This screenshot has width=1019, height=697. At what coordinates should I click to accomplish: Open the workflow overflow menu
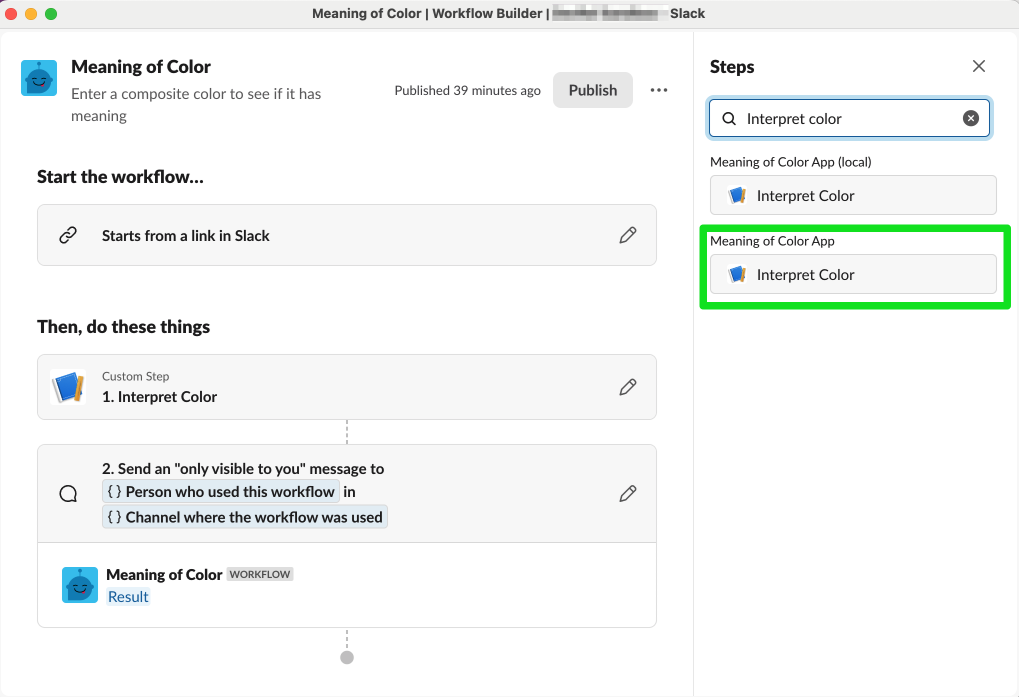(x=658, y=89)
